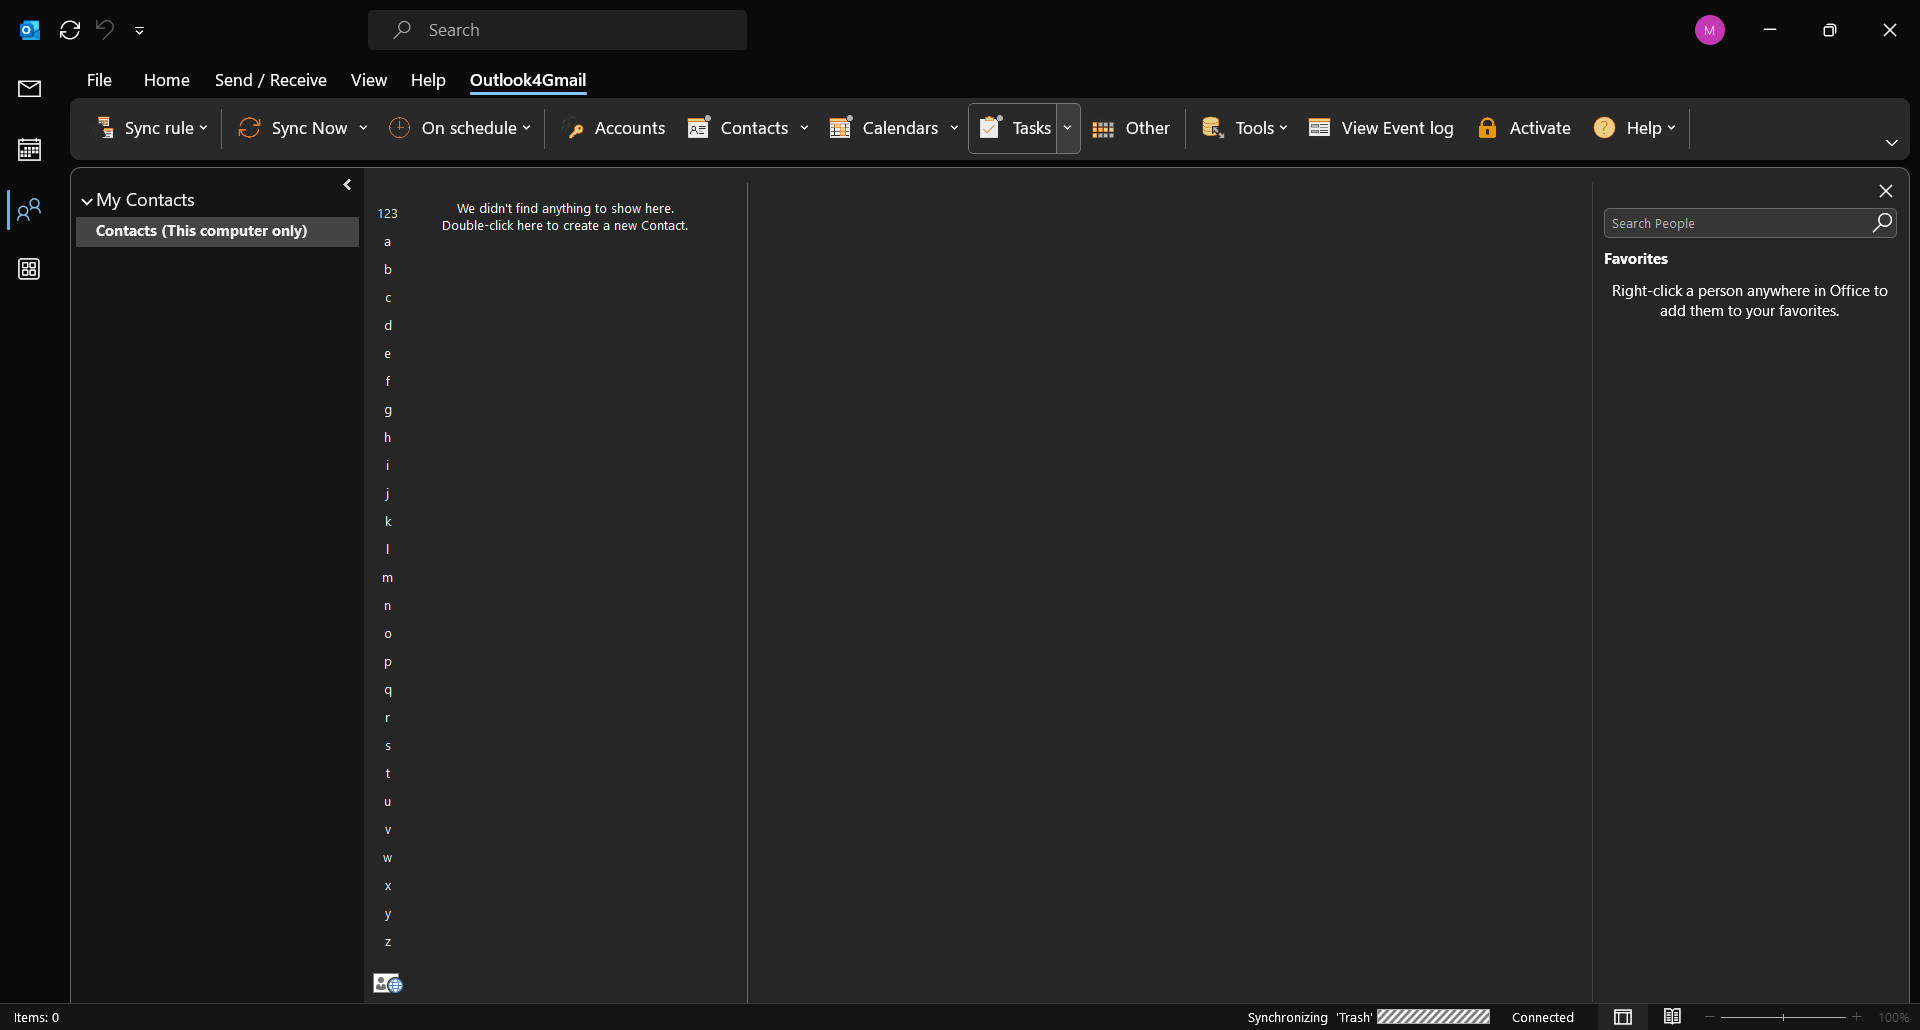
Task: Click the index language selector icon
Action: coord(388,984)
